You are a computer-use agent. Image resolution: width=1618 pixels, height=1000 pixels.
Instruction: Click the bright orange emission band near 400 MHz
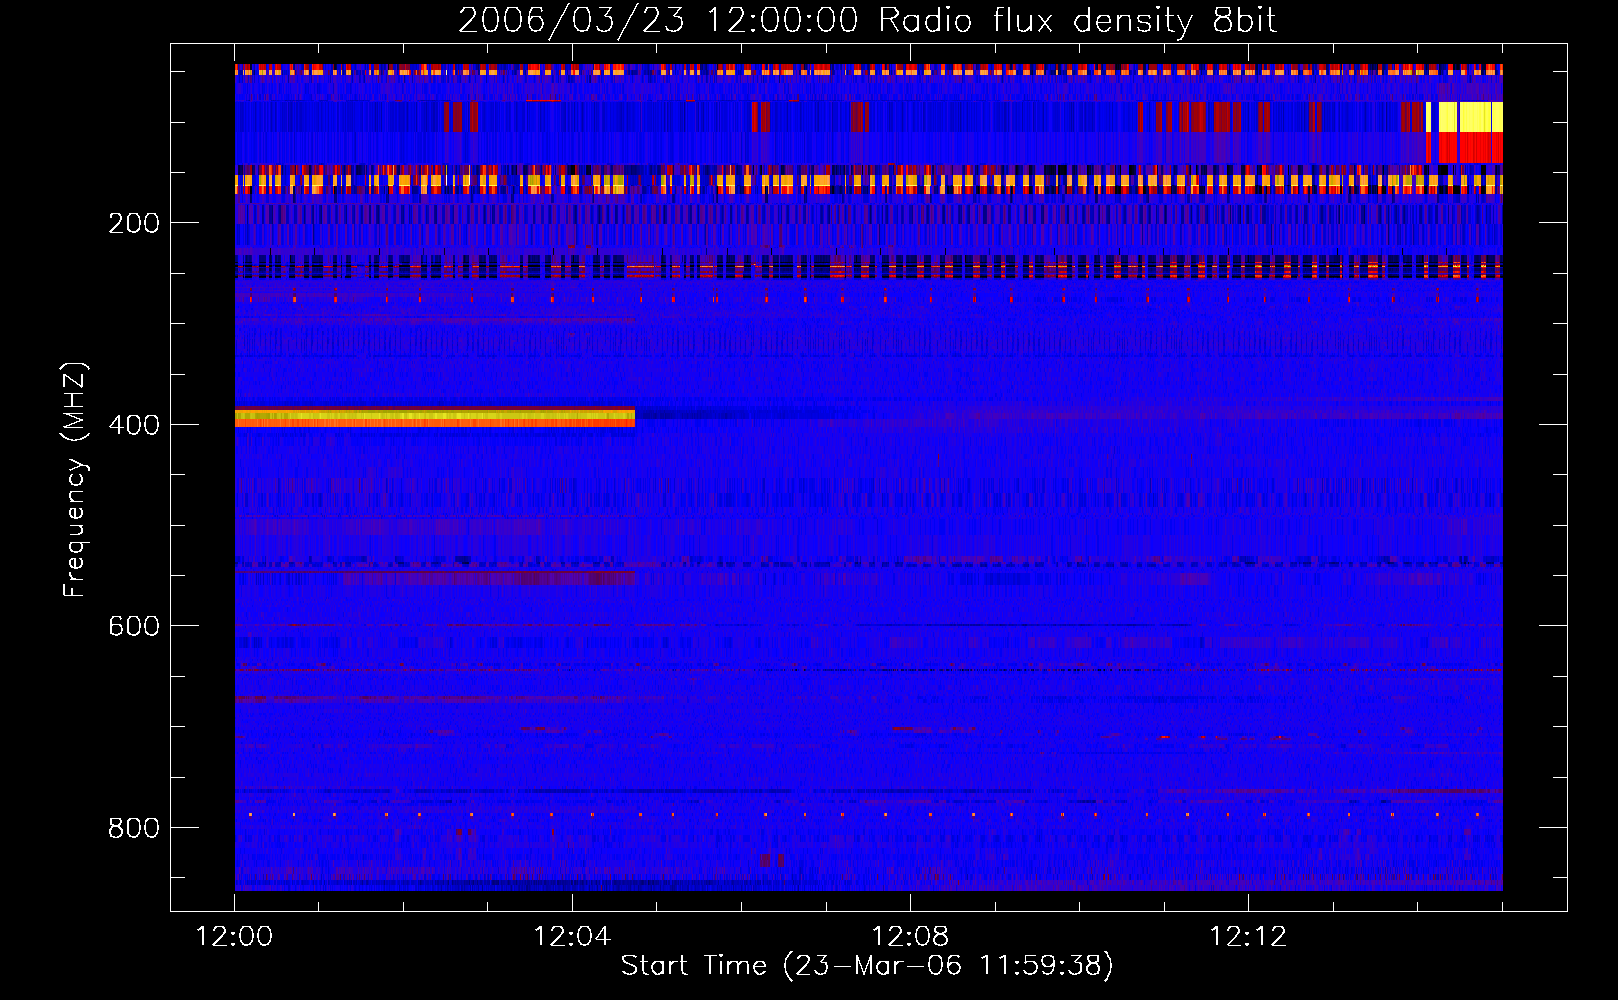coord(435,418)
